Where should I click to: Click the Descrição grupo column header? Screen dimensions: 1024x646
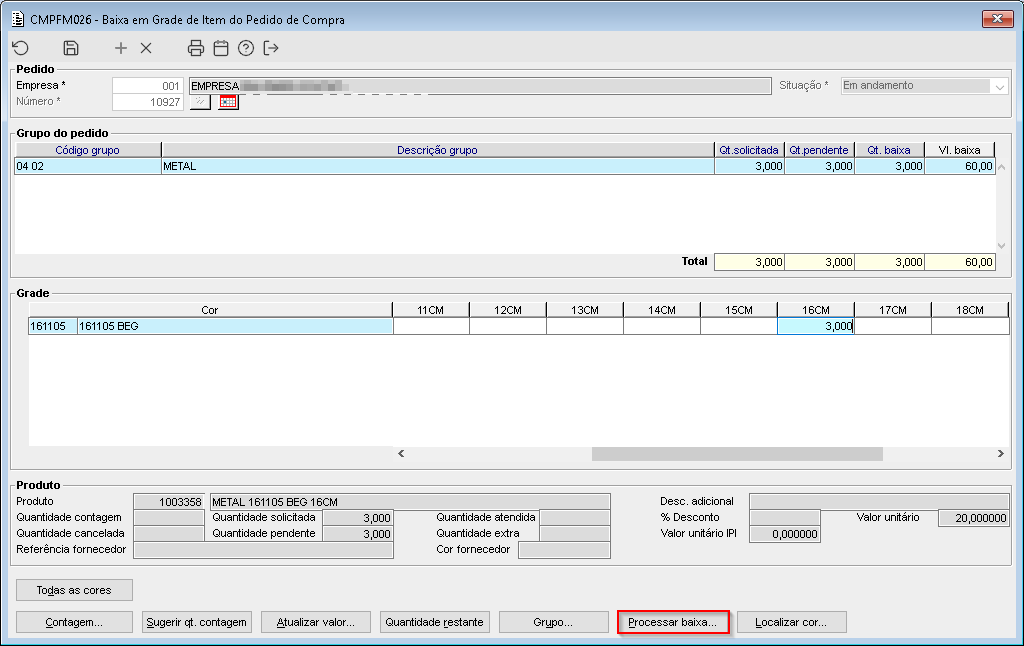[x=438, y=150]
